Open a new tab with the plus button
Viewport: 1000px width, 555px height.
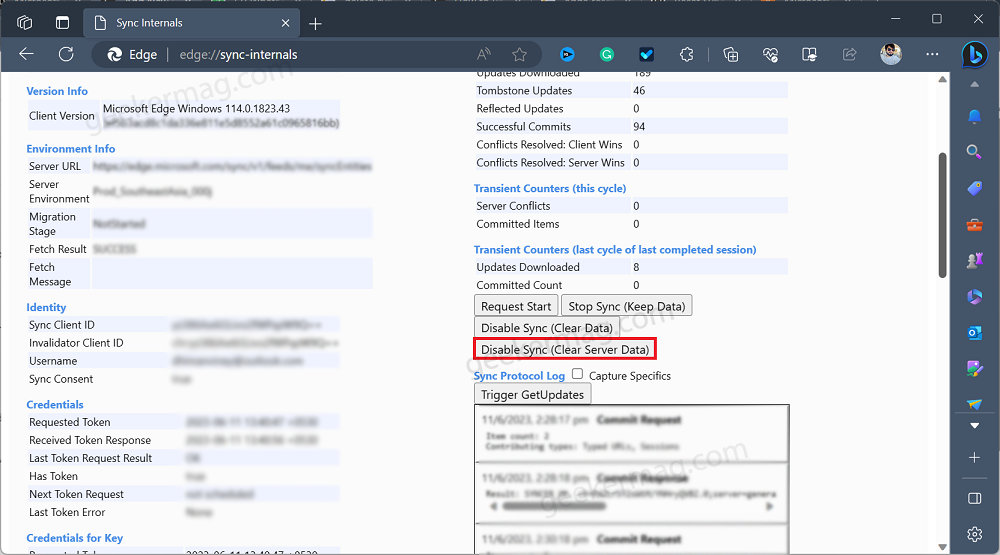[x=315, y=24]
